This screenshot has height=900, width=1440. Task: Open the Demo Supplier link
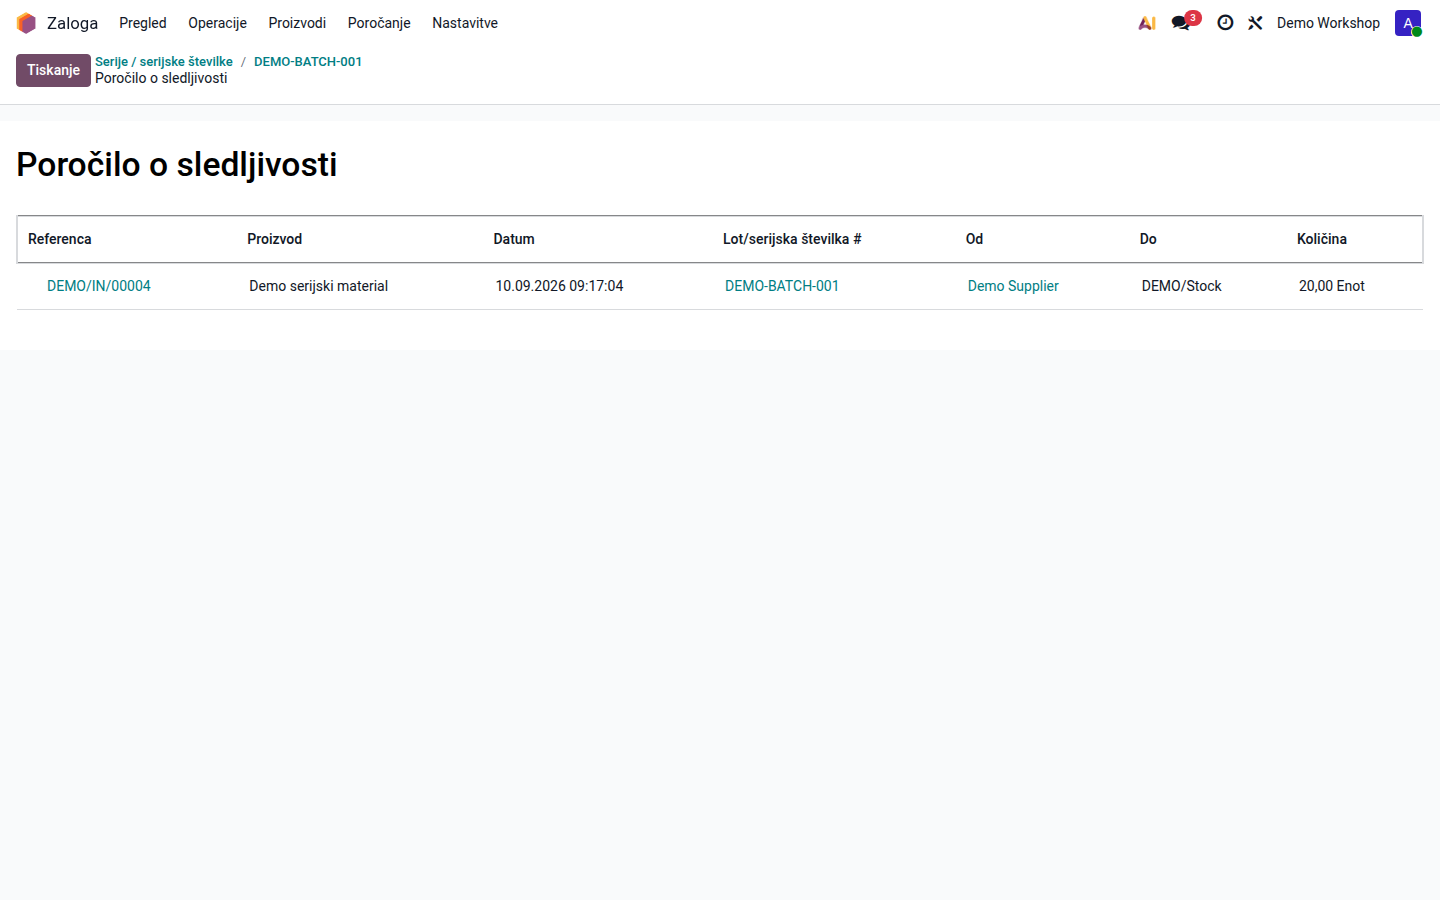pos(1013,286)
